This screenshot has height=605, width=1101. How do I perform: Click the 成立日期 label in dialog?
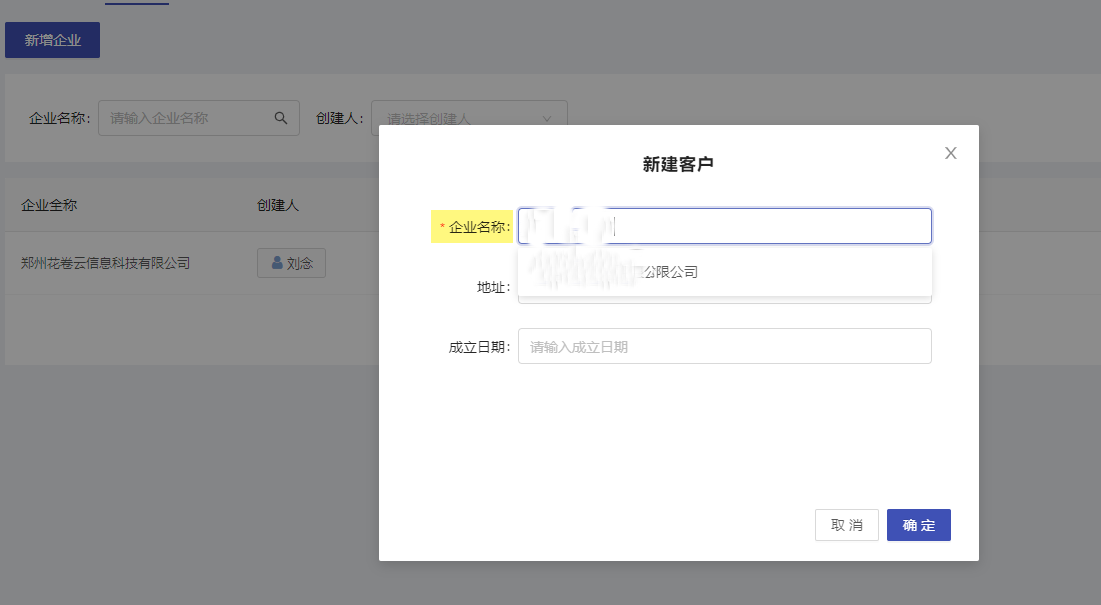coord(480,347)
